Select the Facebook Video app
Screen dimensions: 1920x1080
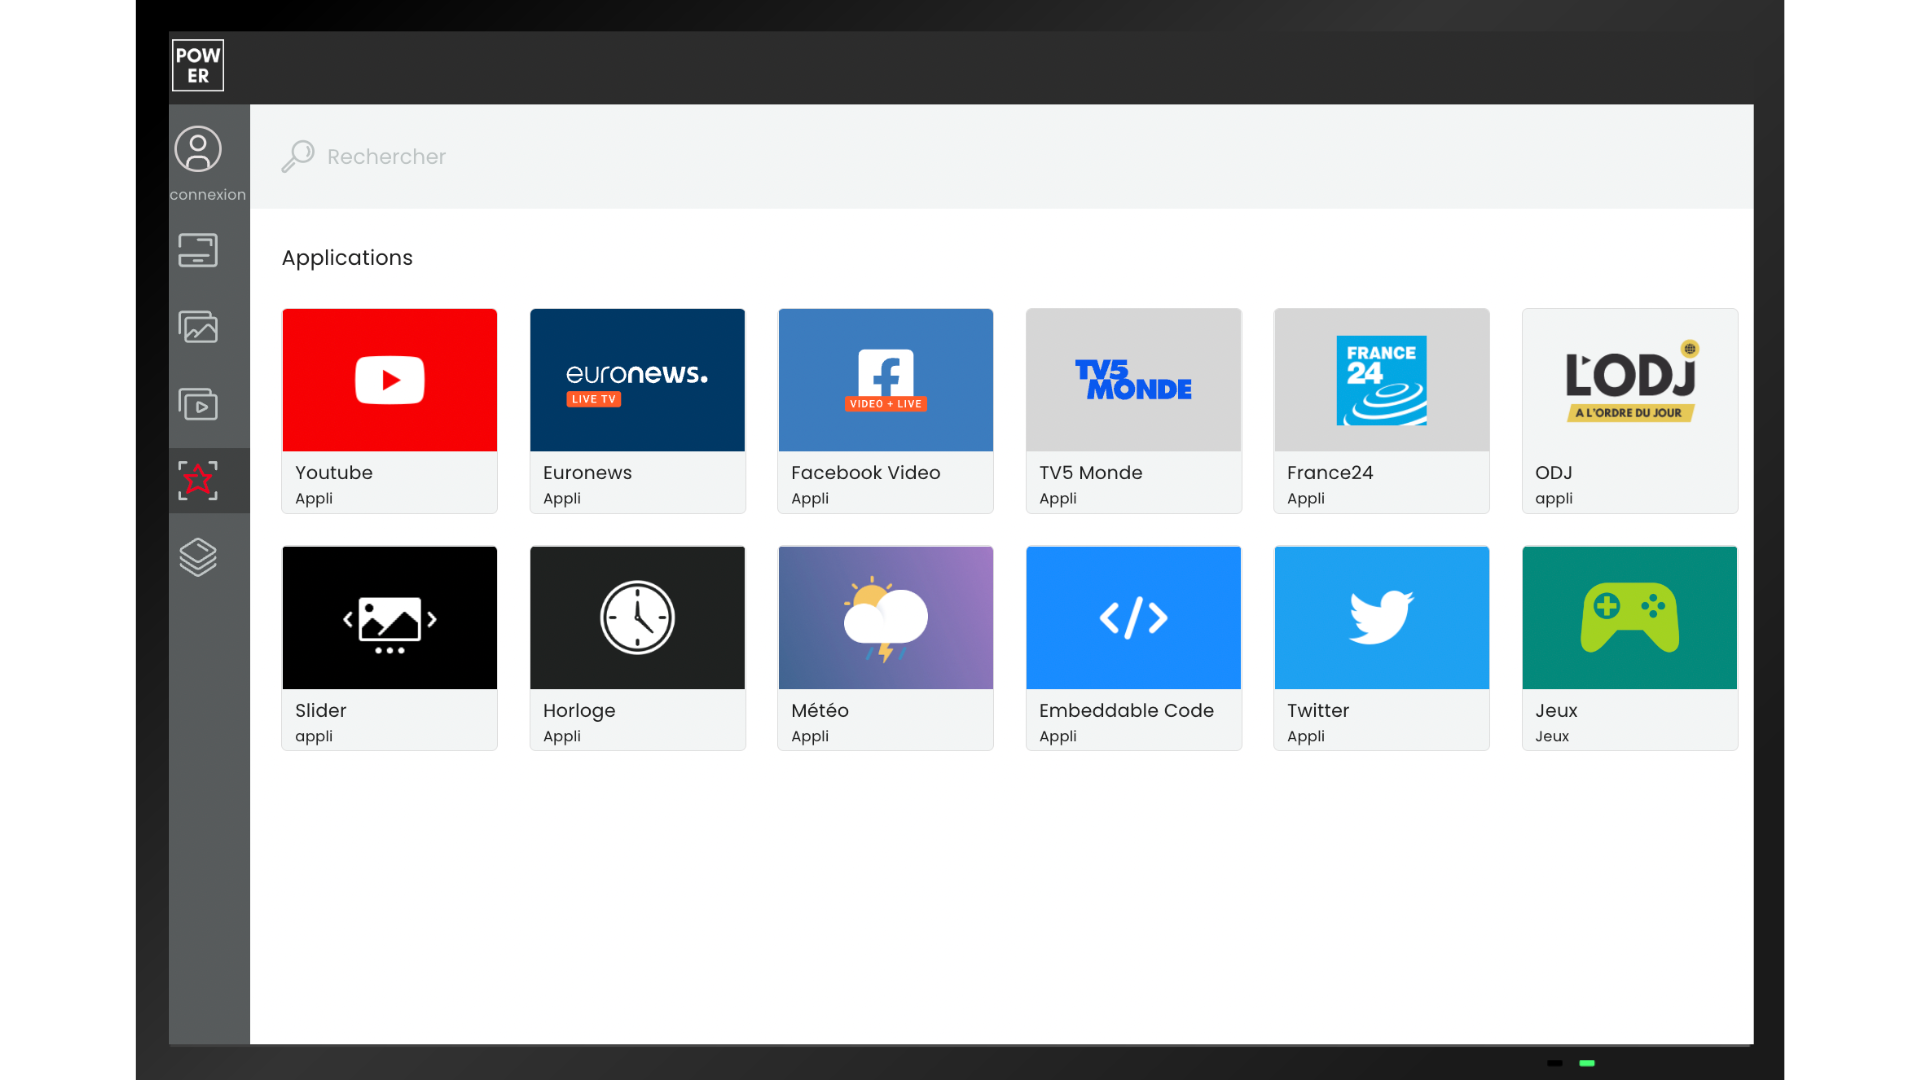[886, 410]
